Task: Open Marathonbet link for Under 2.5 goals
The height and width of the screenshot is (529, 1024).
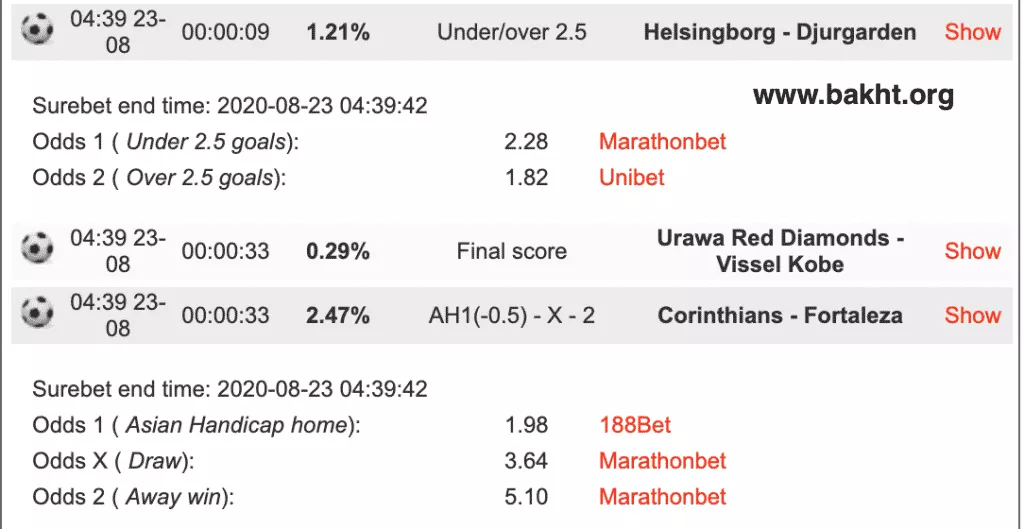Action: 662,141
